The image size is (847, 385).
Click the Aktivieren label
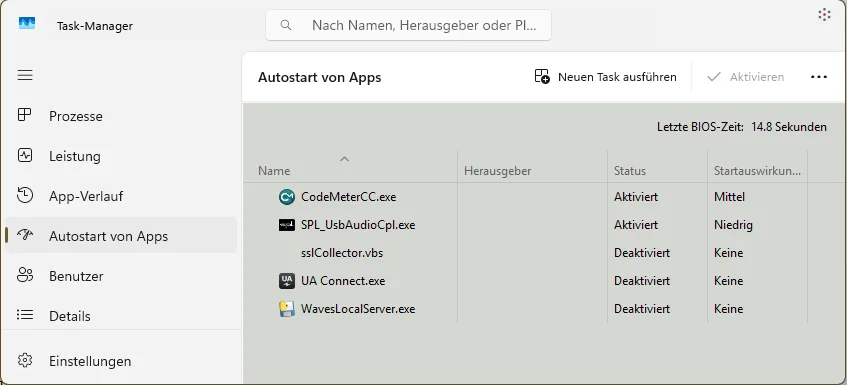(x=757, y=77)
